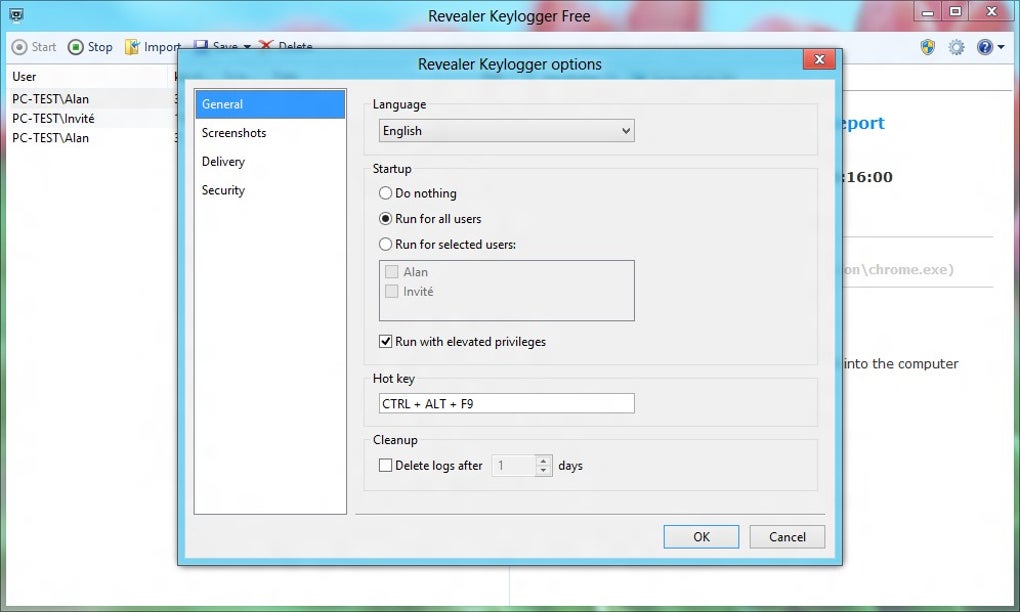Open the Security options category
1020x612 pixels.
pyautogui.click(x=270, y=190)
